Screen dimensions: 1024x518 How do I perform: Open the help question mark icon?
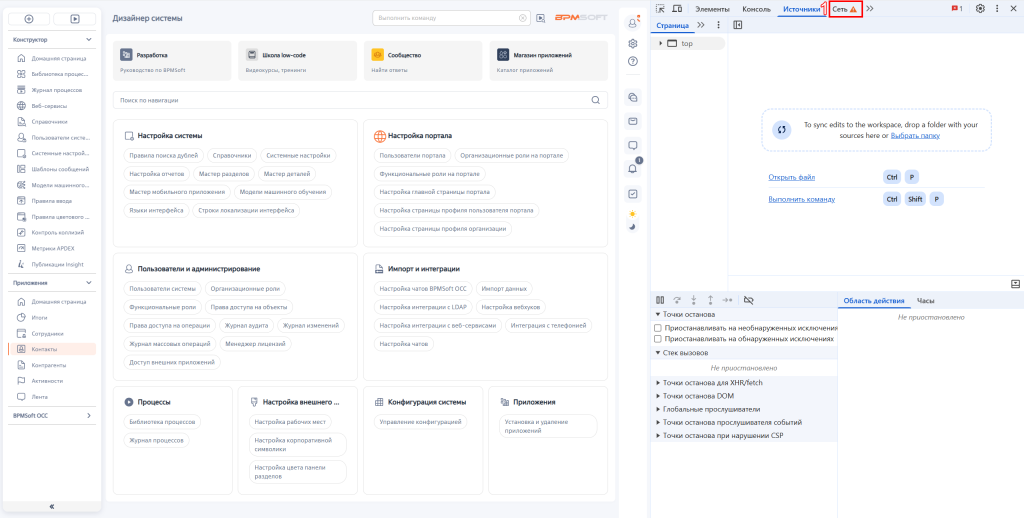pos(632,62)
